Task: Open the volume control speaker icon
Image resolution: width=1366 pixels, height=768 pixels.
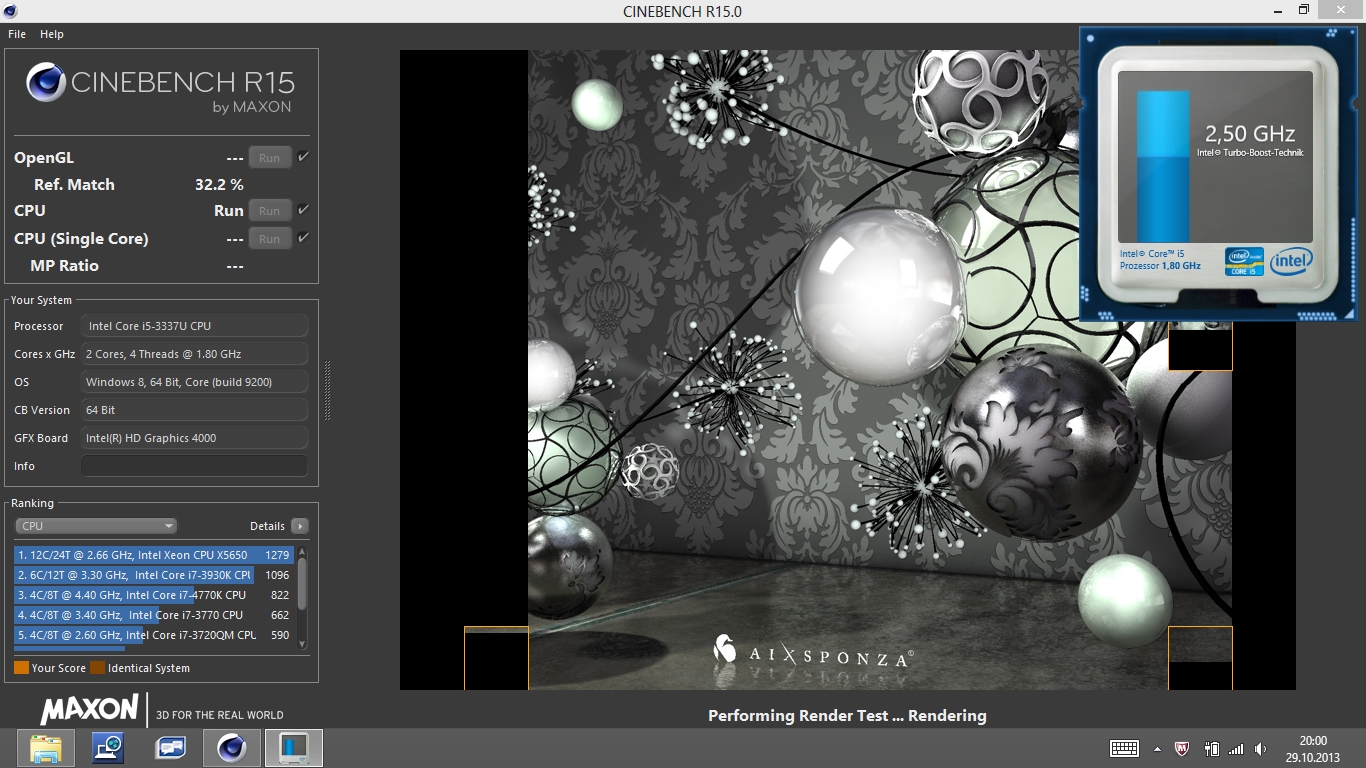Action: point(1260,748)
